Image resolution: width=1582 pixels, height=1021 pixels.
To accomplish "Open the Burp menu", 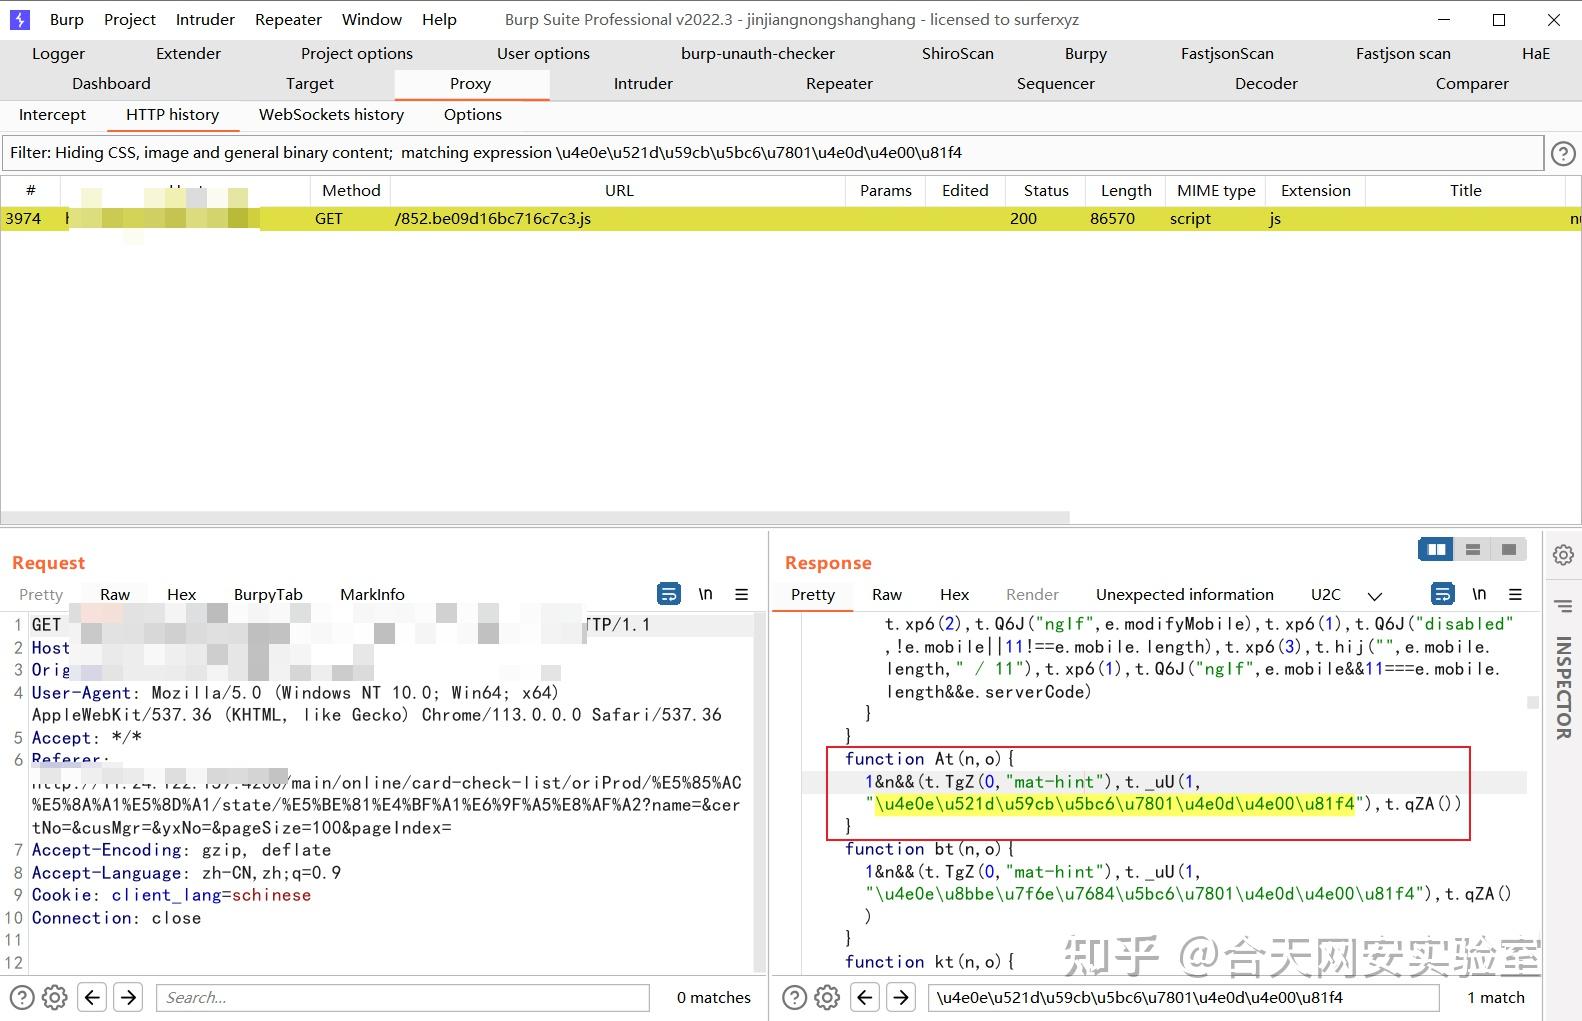I will [x=67, y=19].
